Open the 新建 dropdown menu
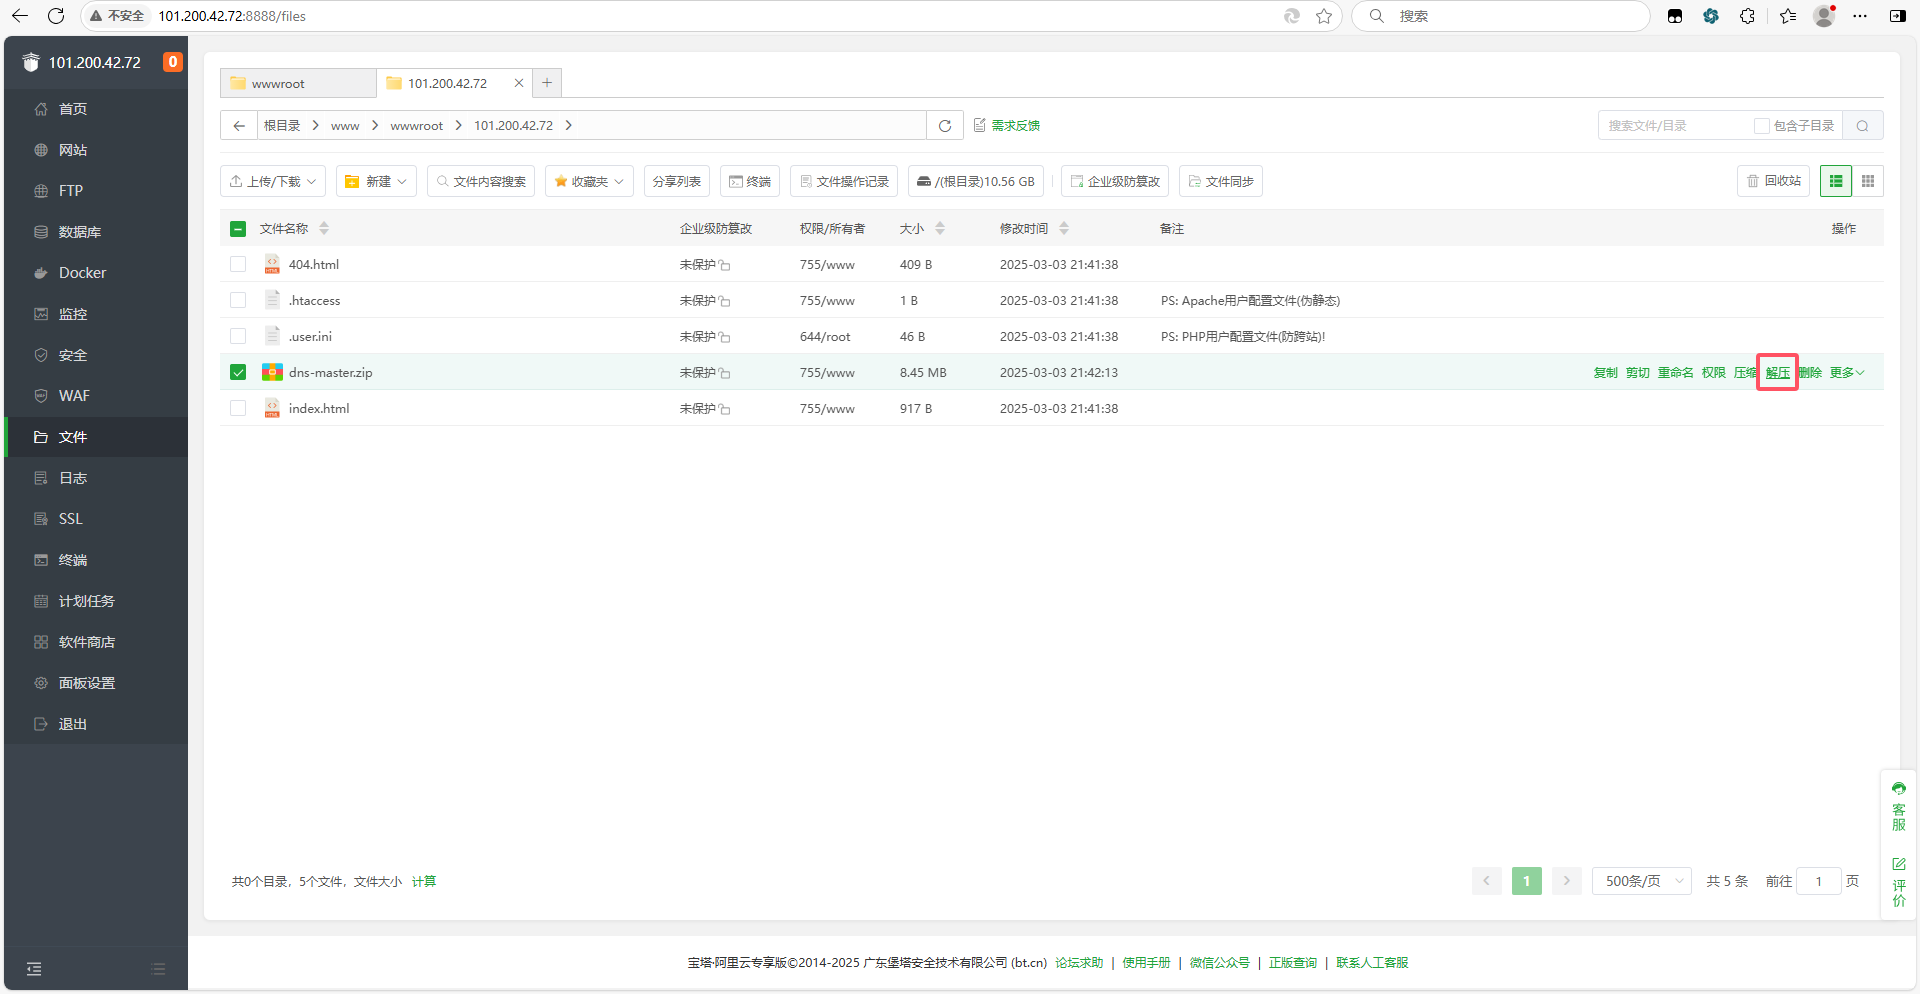The width and height of the screenshot is (1920, 994). coord(376,181)
